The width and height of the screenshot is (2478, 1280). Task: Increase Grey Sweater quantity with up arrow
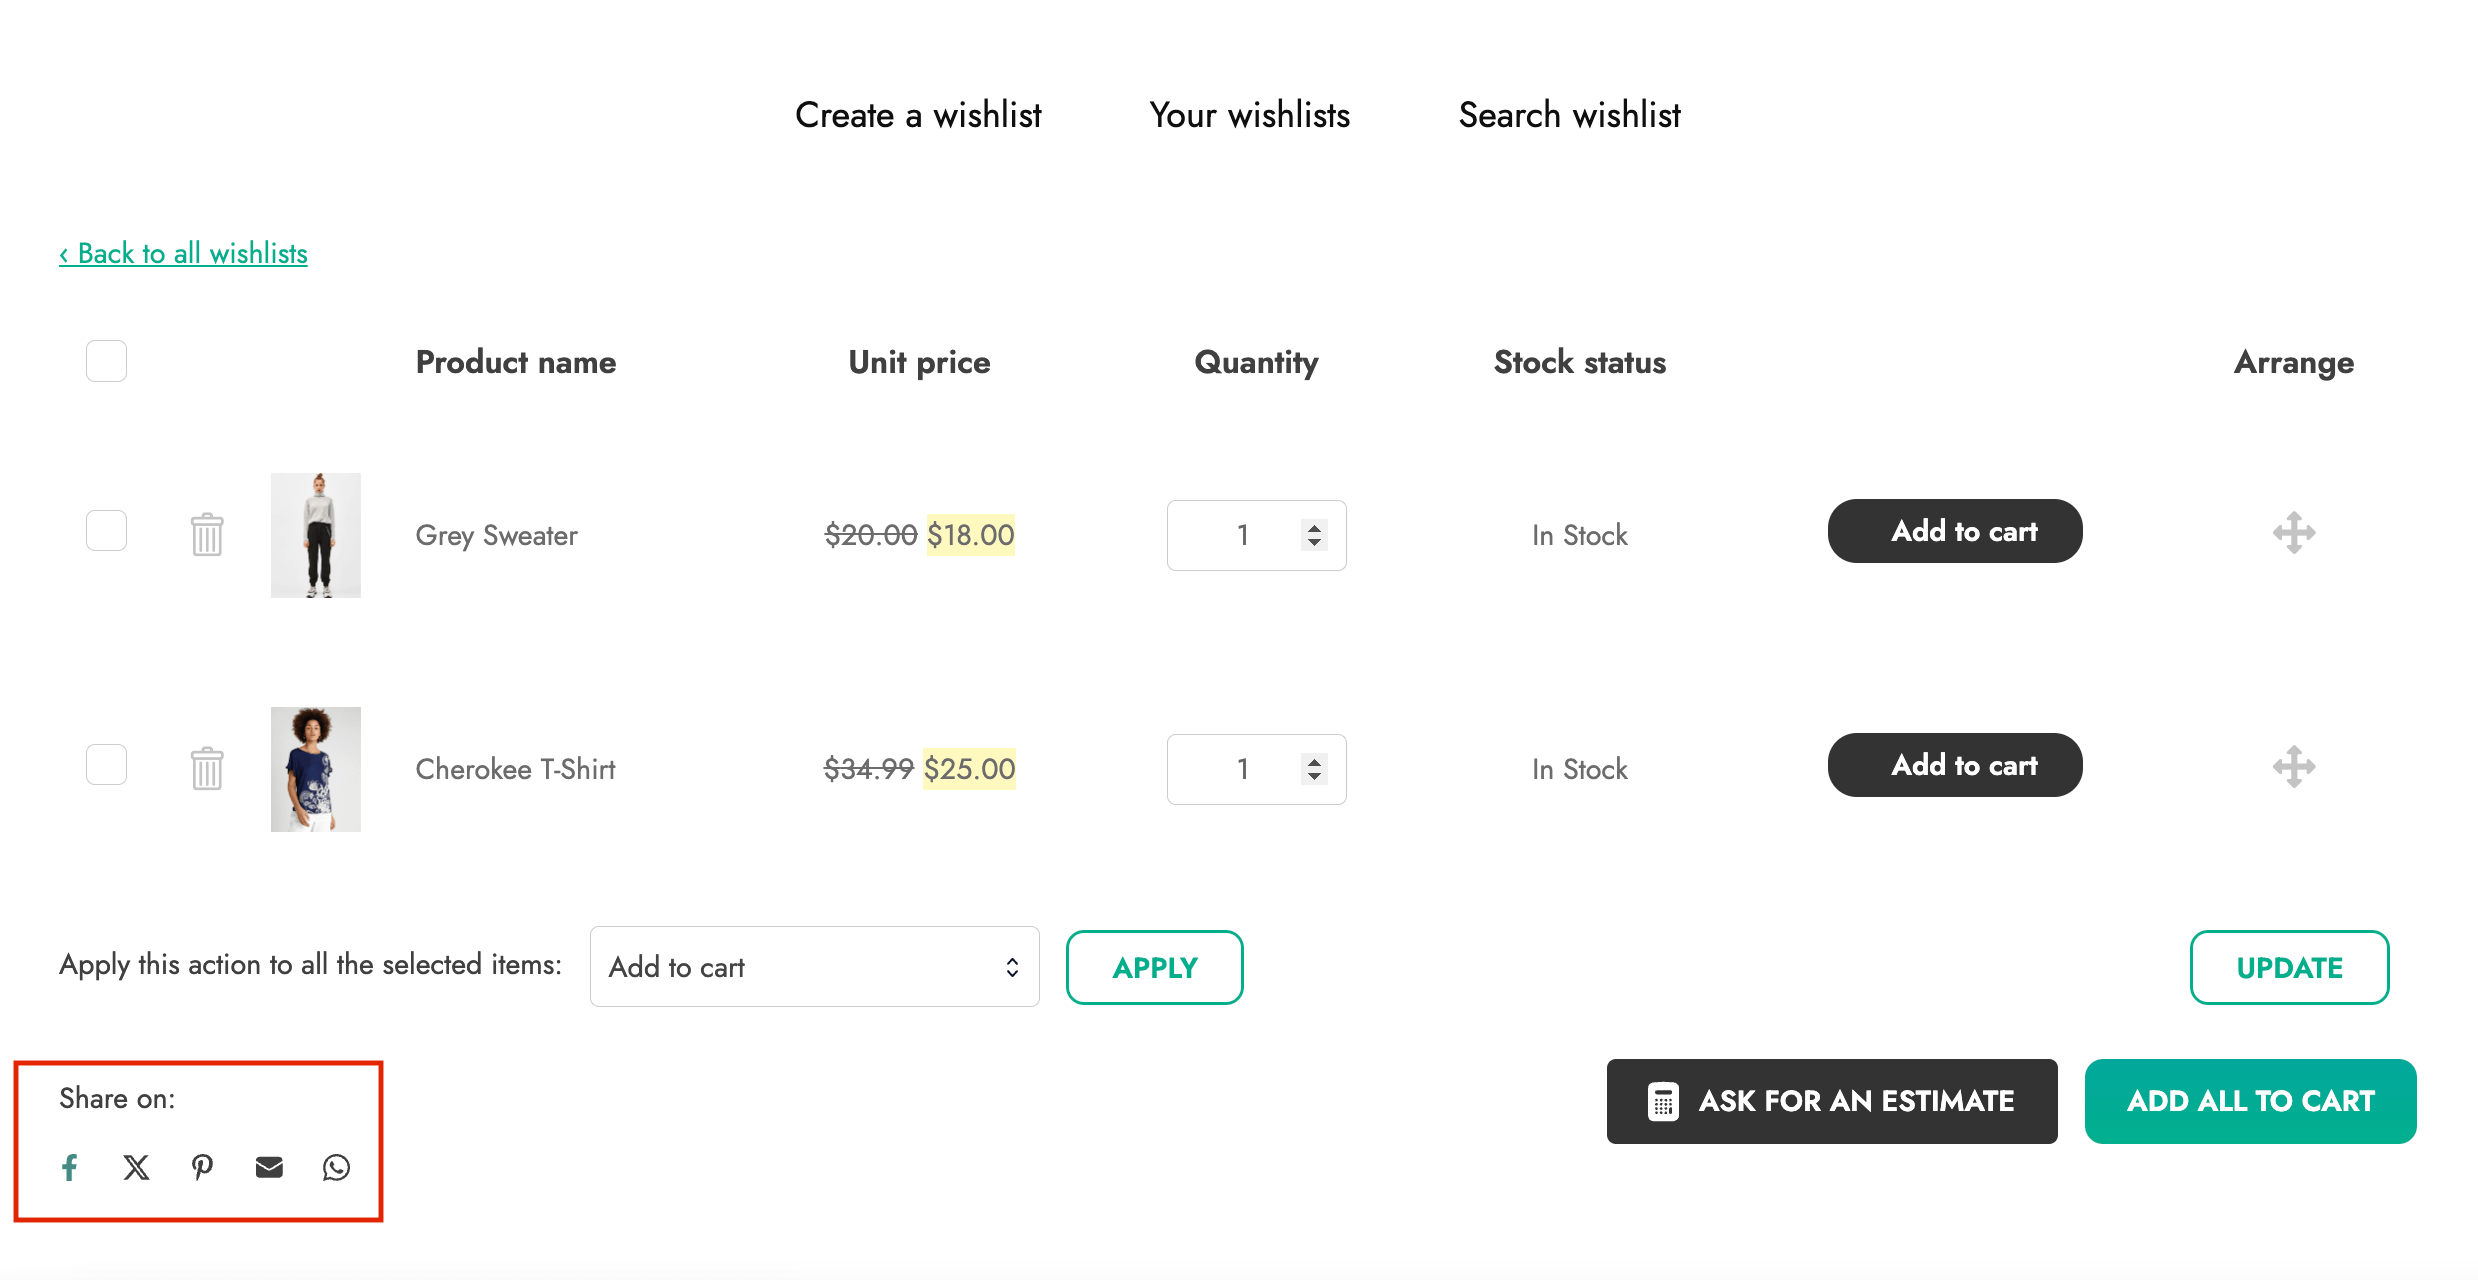tap(1314, 526)
